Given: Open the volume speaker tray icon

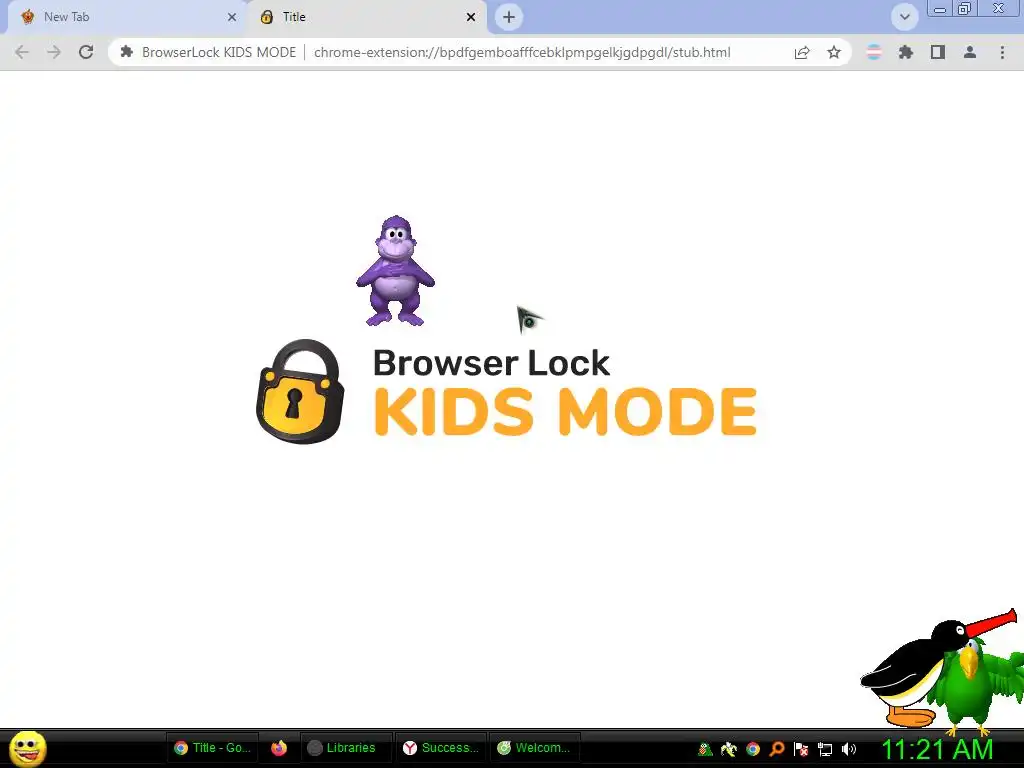Looking at the screenshot, I should click(849, 749).
